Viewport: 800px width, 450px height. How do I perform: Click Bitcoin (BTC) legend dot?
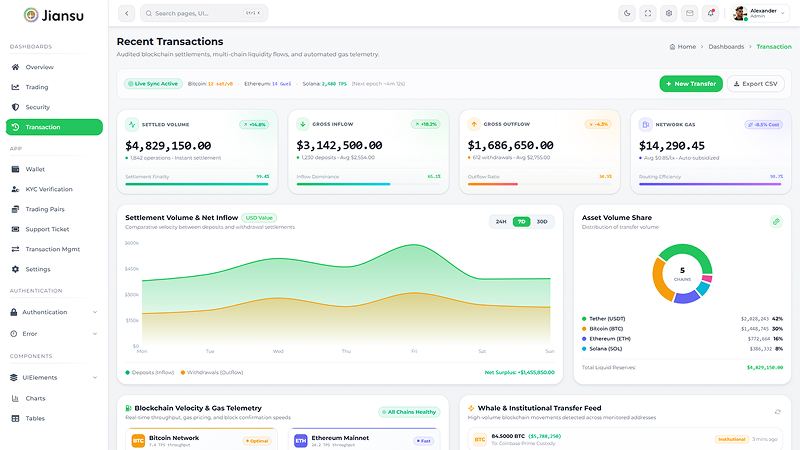[584, 329]
